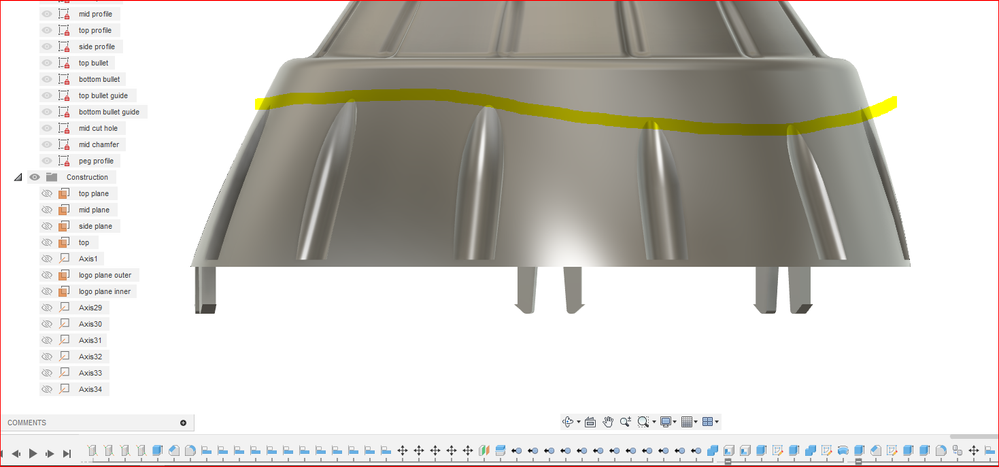The image size is (999, 467).
Task: Click the Orbit tool icon
Action: point(568,422)
